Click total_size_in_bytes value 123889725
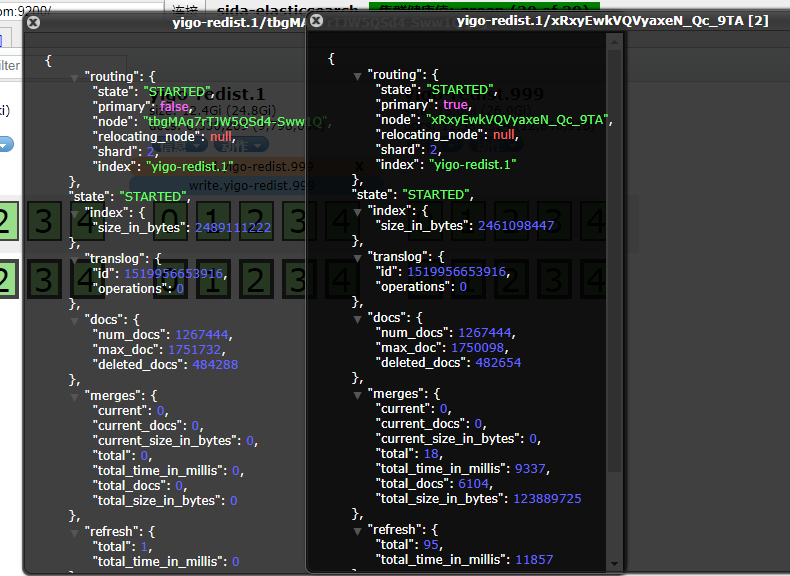790x576 pixels. tap(547, 499)
